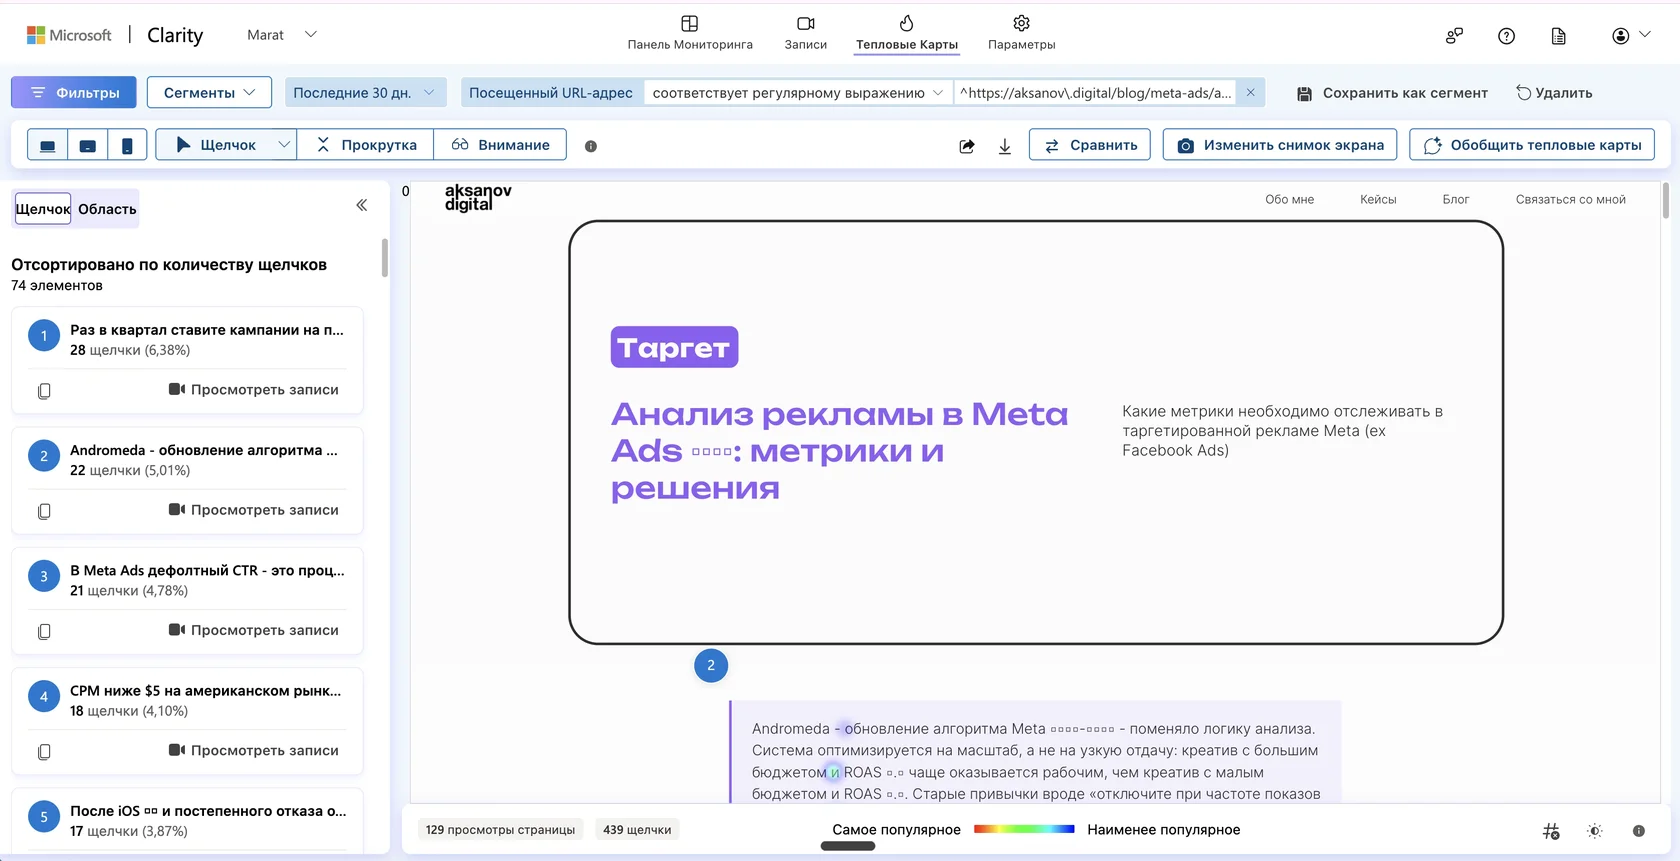Viewport: 1680px width, 861px height.
Task: Open the Фильтры button
Action: pos(73,92)
